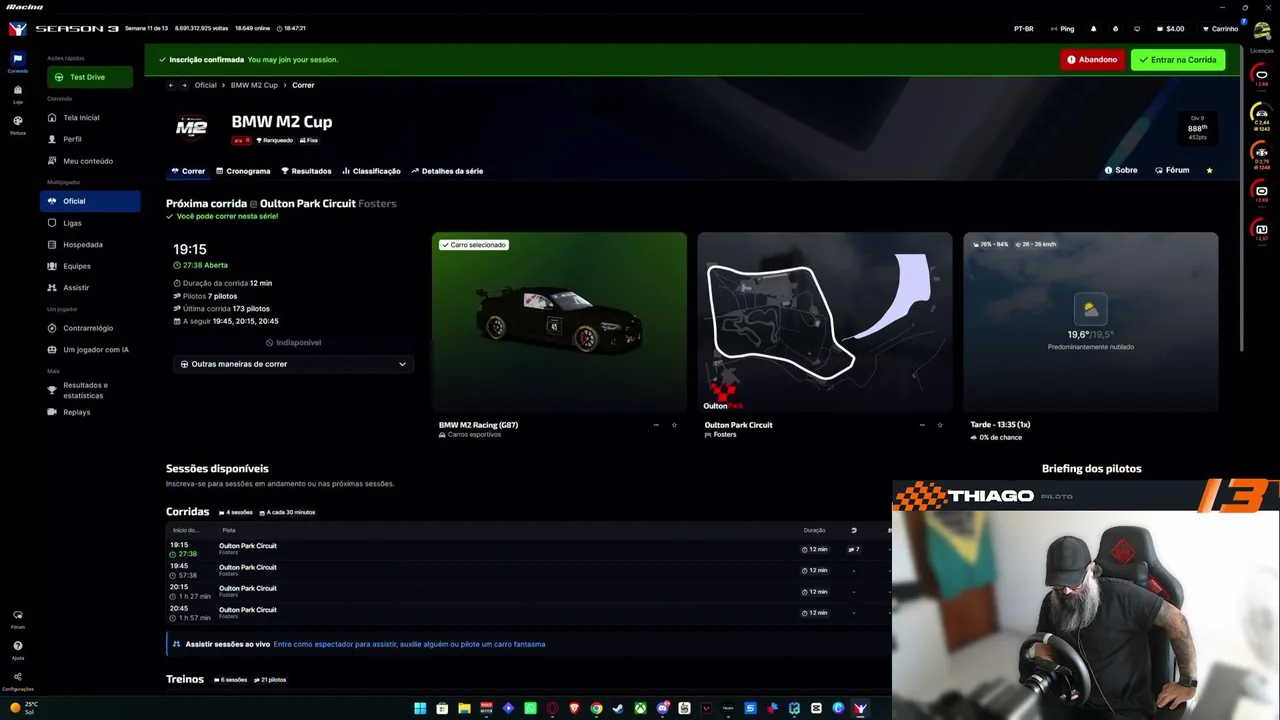
Task: Open the Ajuda help icon
Action: click(x=17, y=646)
